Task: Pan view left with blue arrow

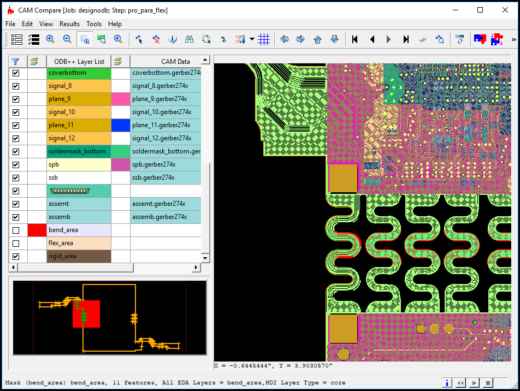Action: click(x=284, y=39)
